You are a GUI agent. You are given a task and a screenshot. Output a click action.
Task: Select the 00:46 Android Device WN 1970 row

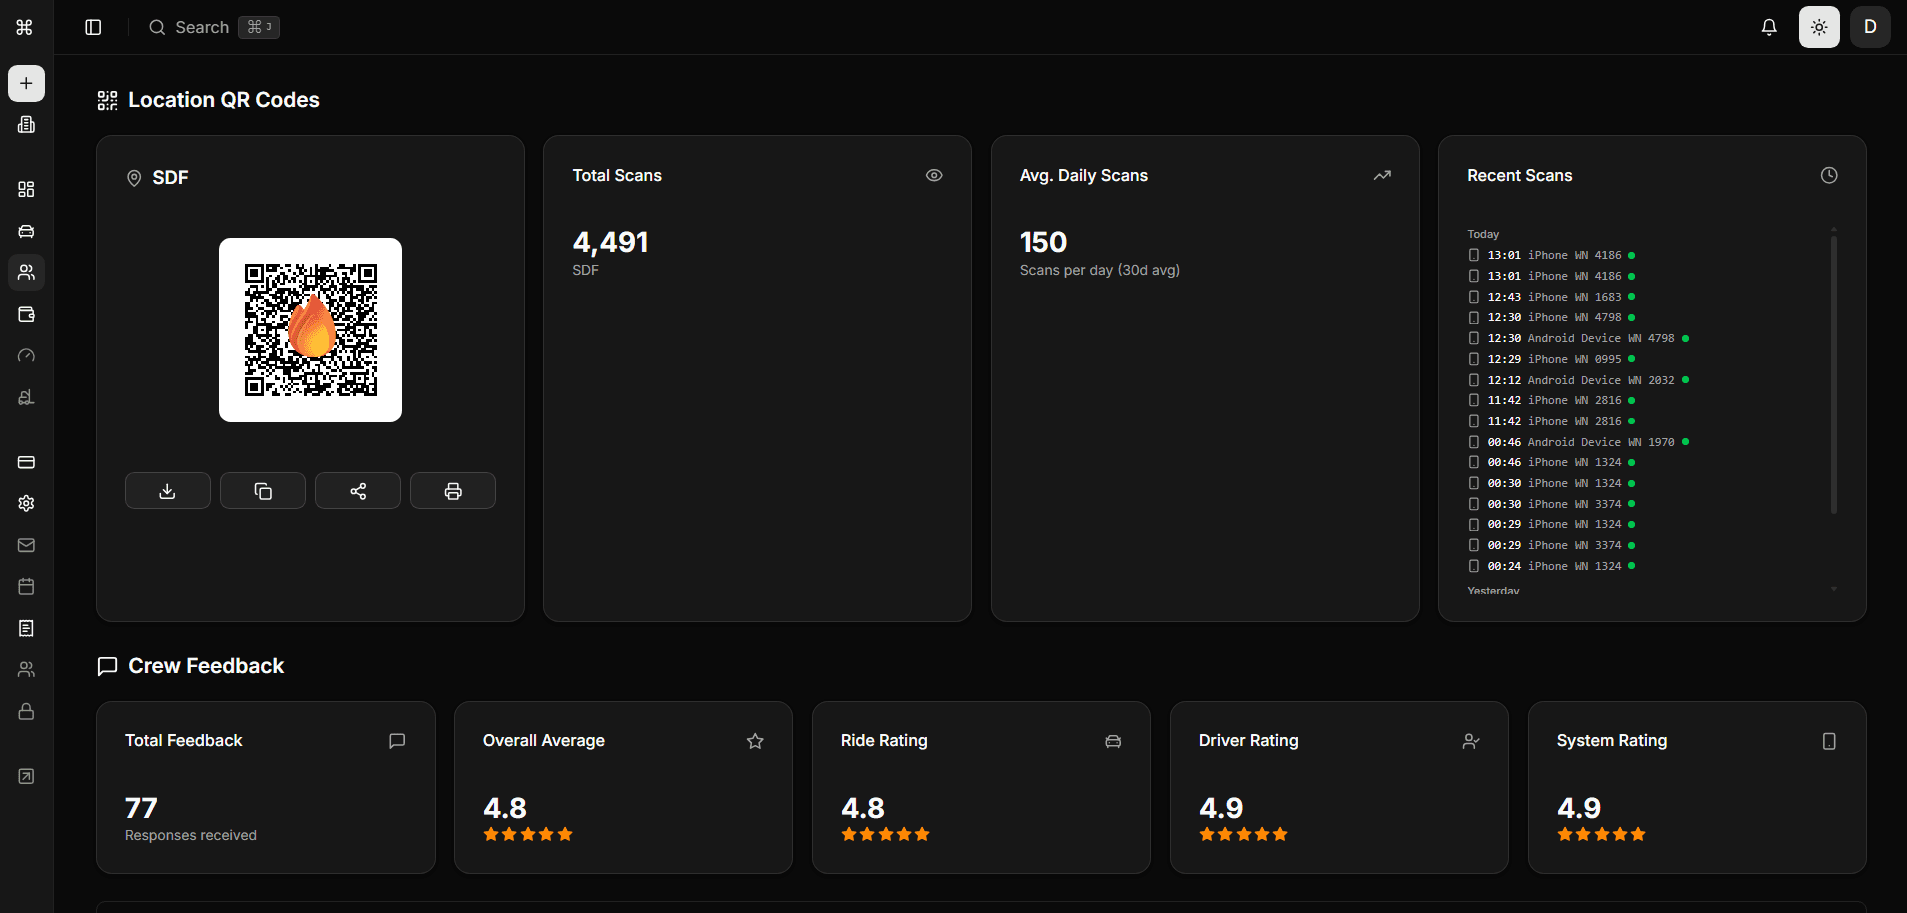pyautogui.click(x=1579, y=442)
